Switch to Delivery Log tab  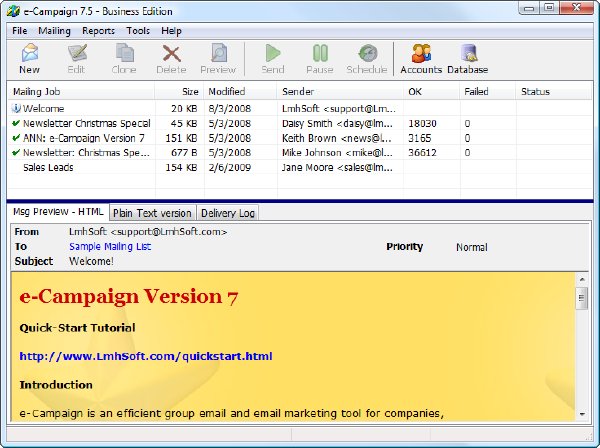click(x=228, y=213)
